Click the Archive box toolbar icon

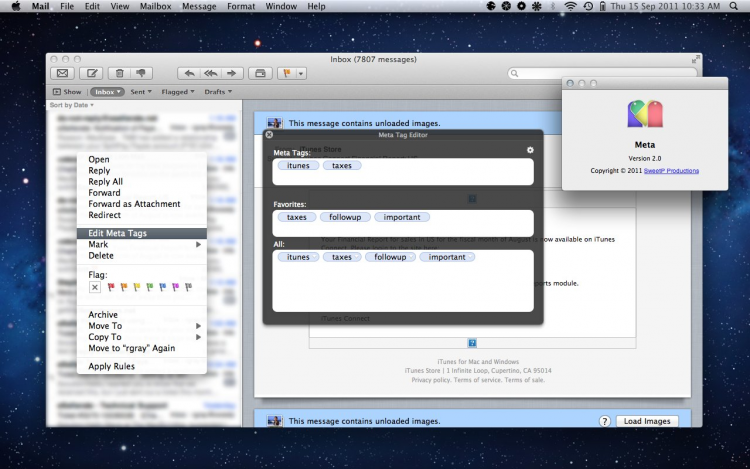260,73
